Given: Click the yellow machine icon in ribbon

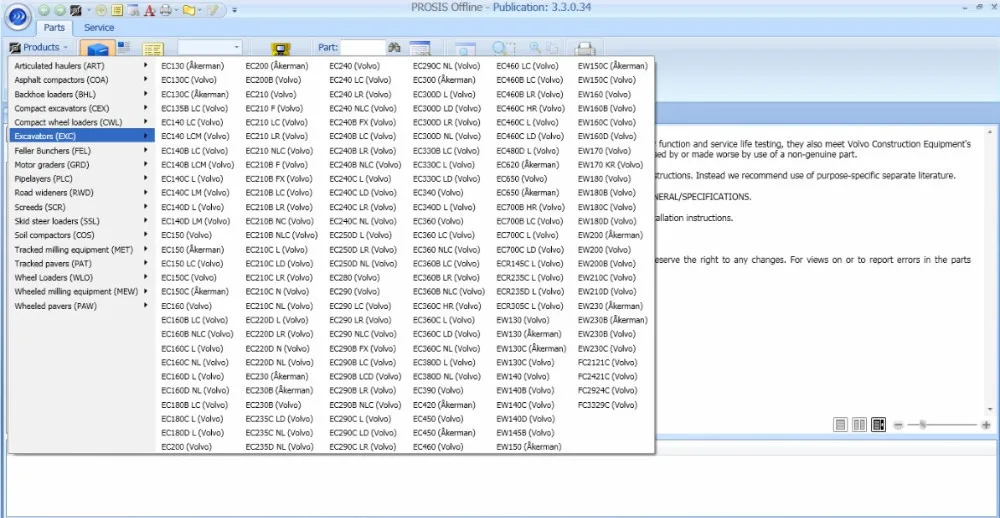Looking at the screenshot, I should coord(281,50).
